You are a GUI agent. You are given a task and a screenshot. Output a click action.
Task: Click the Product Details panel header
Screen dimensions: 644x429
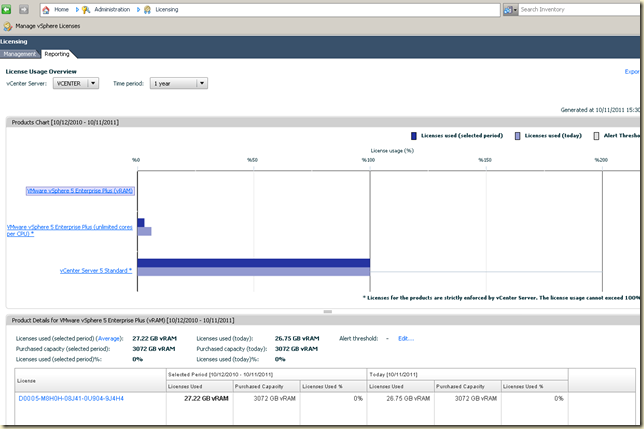[x=323, y=320]
